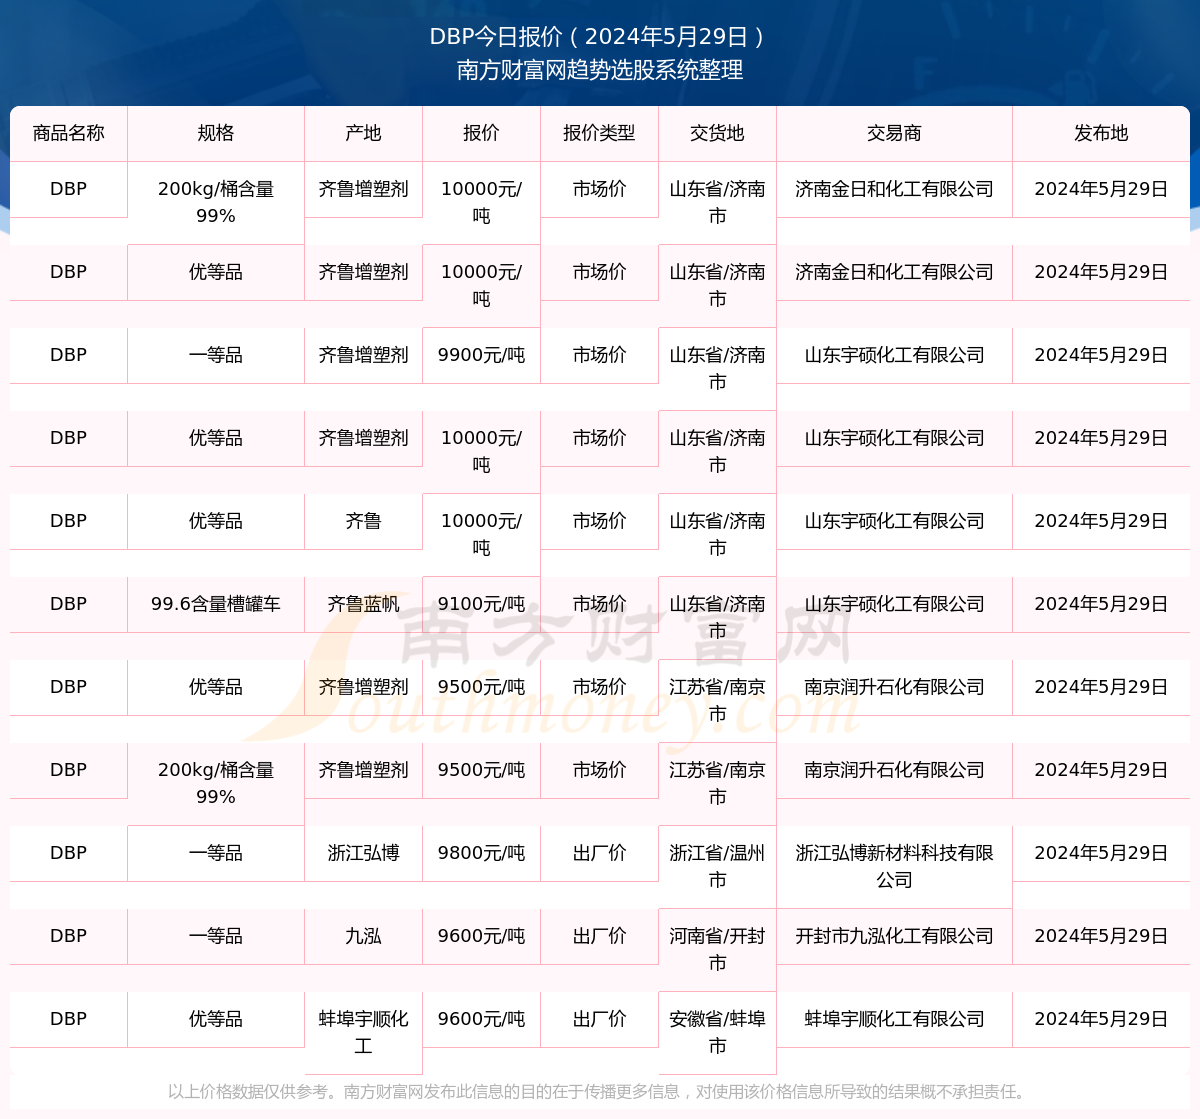The height and width of the screenshot is (1119, 1200).
Task: Click the '蚌埠宇顺化工' origin cell
Action: pyautogui.click(x=363, y=1032)
